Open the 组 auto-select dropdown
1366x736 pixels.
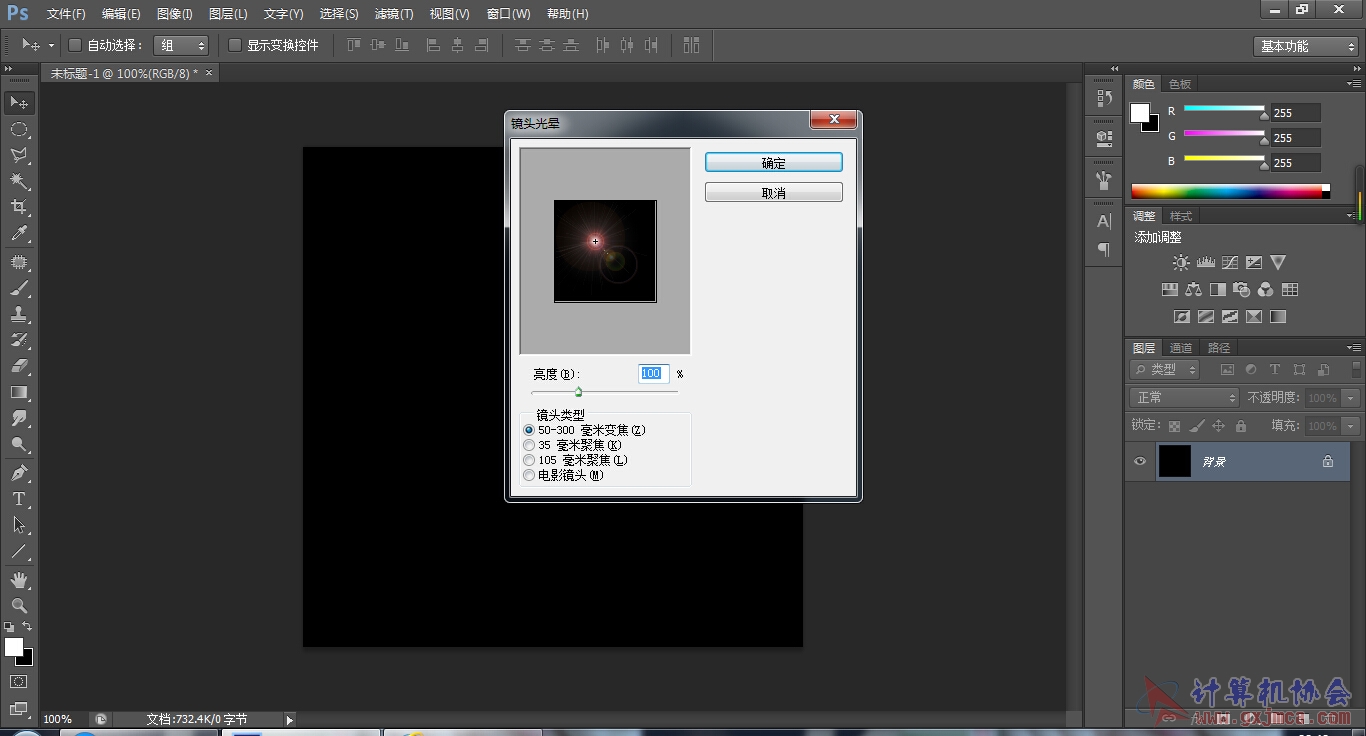pyautogui.click(x=181, y=45)
